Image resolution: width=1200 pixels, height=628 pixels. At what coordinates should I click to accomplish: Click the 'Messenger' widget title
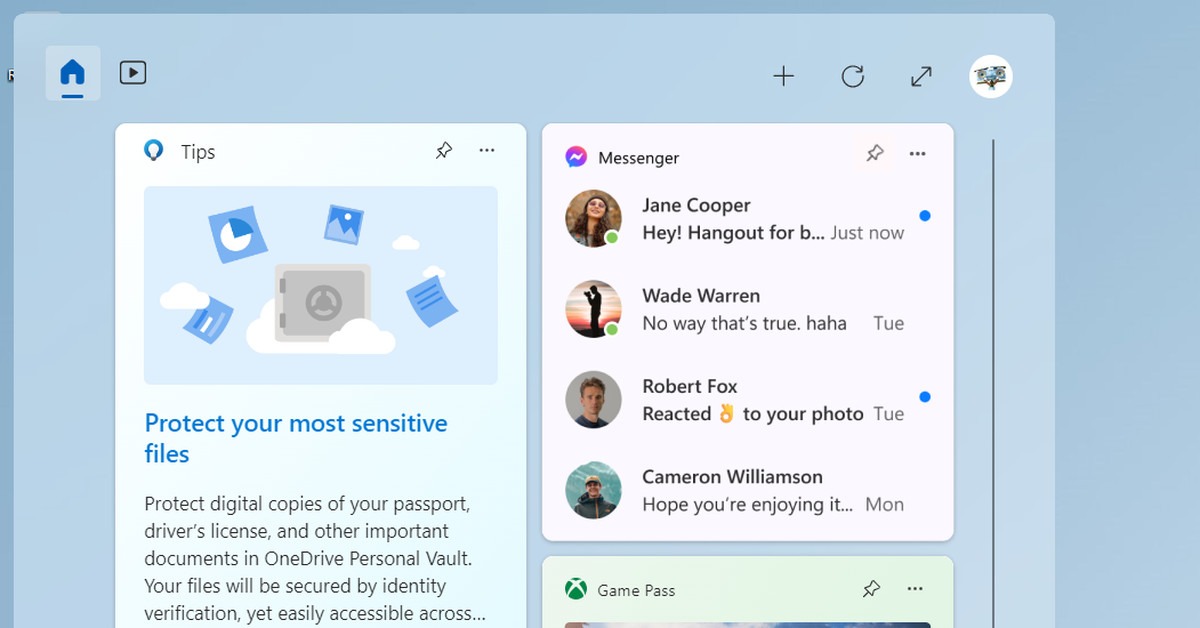tap(638, 158)
